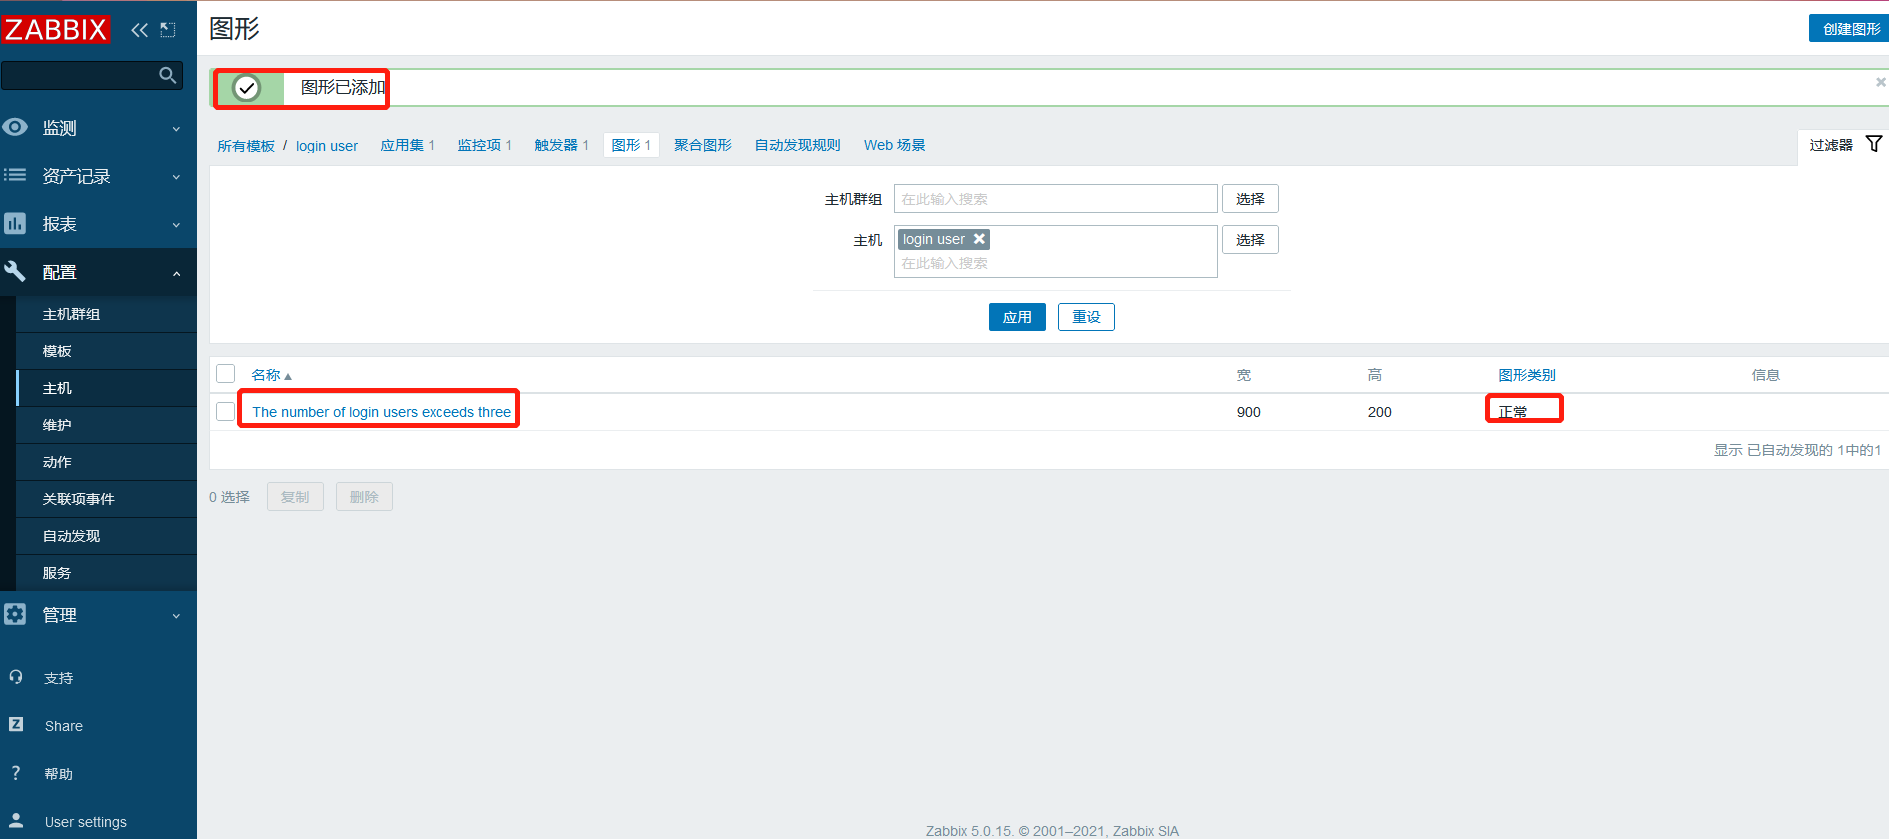Click the Zabbix SIA footer link
This screenshot has width=1889, height=839.
pyautogui.click(x=1146, y=831)
